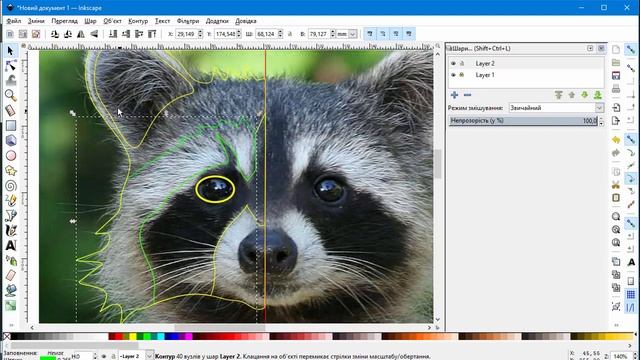Select the Rectangle tool

(11, 125)
